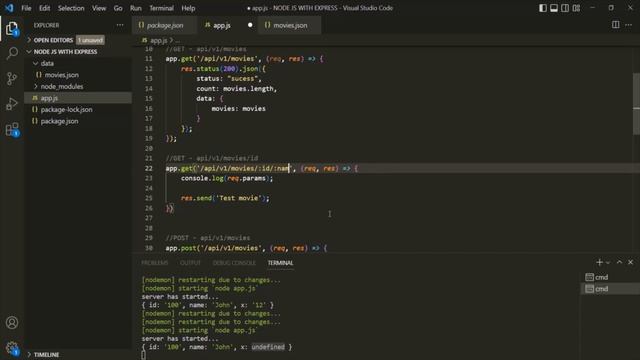The height and width of the screenshot is (360, 640).
Task: Switch to the Debug Console tab
Action: (234, 263)
